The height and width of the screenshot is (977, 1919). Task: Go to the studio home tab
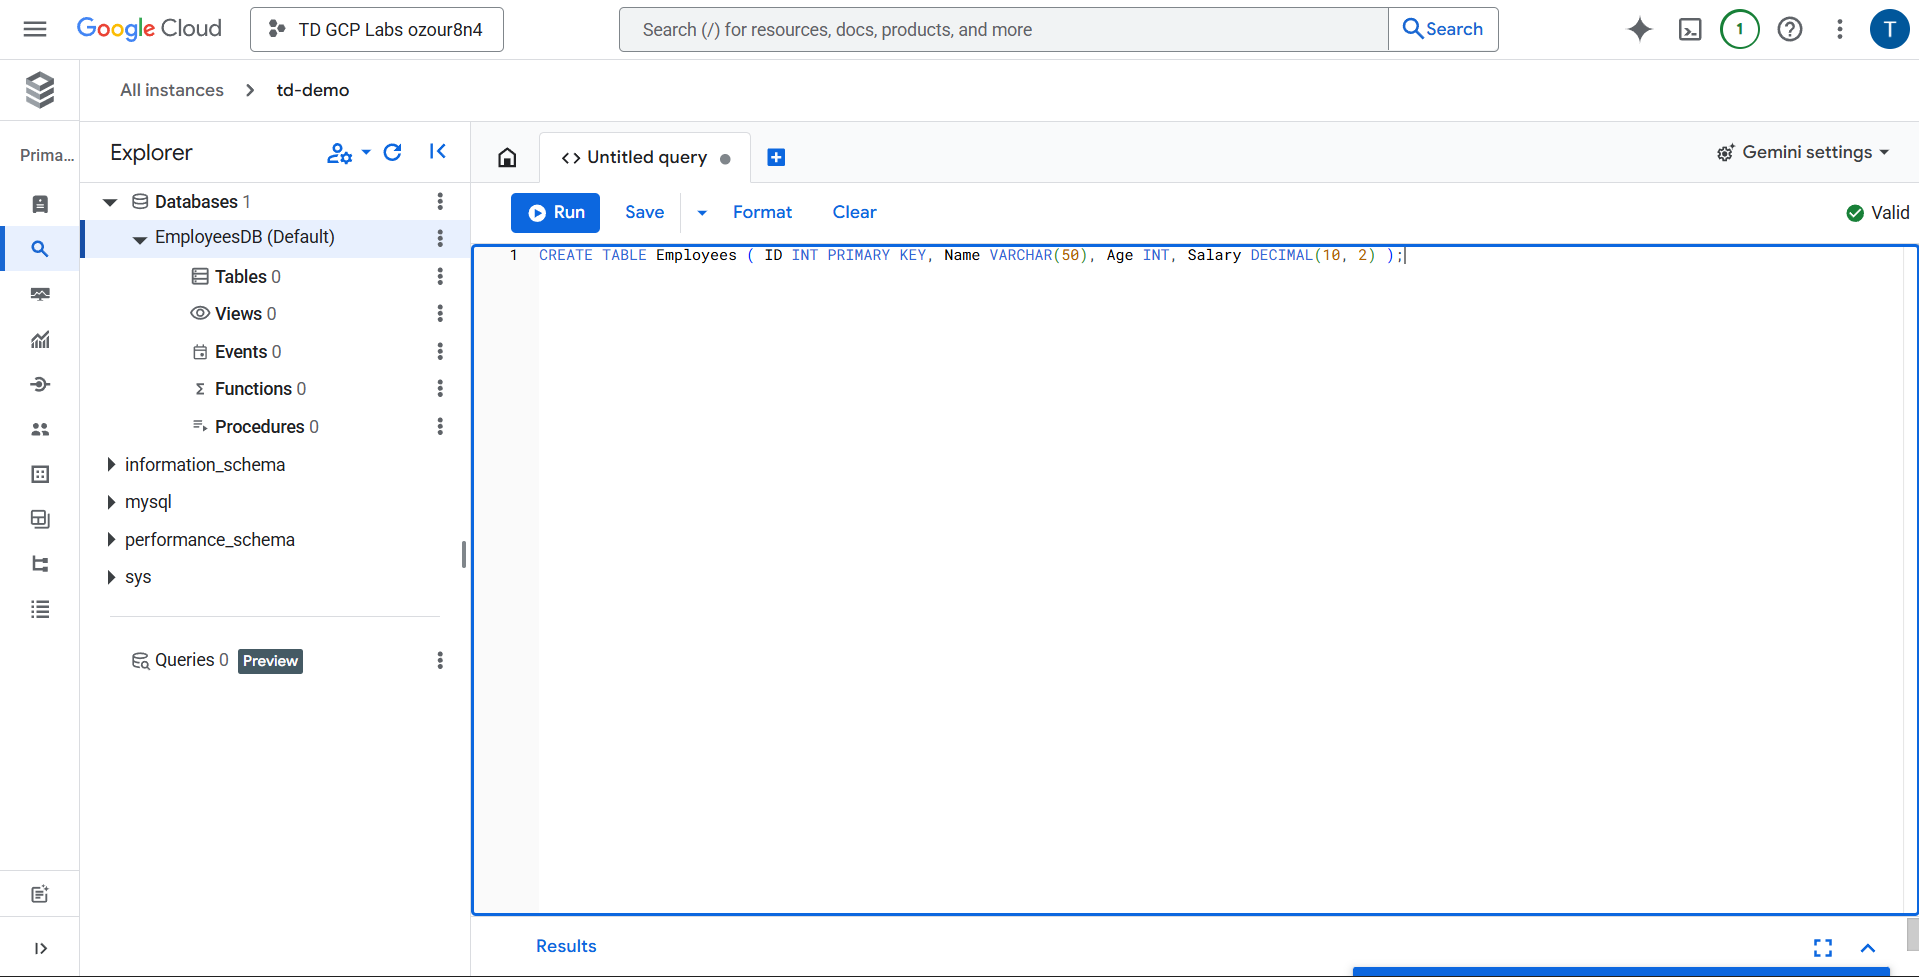pyautogui.click(x=507, y=157)
